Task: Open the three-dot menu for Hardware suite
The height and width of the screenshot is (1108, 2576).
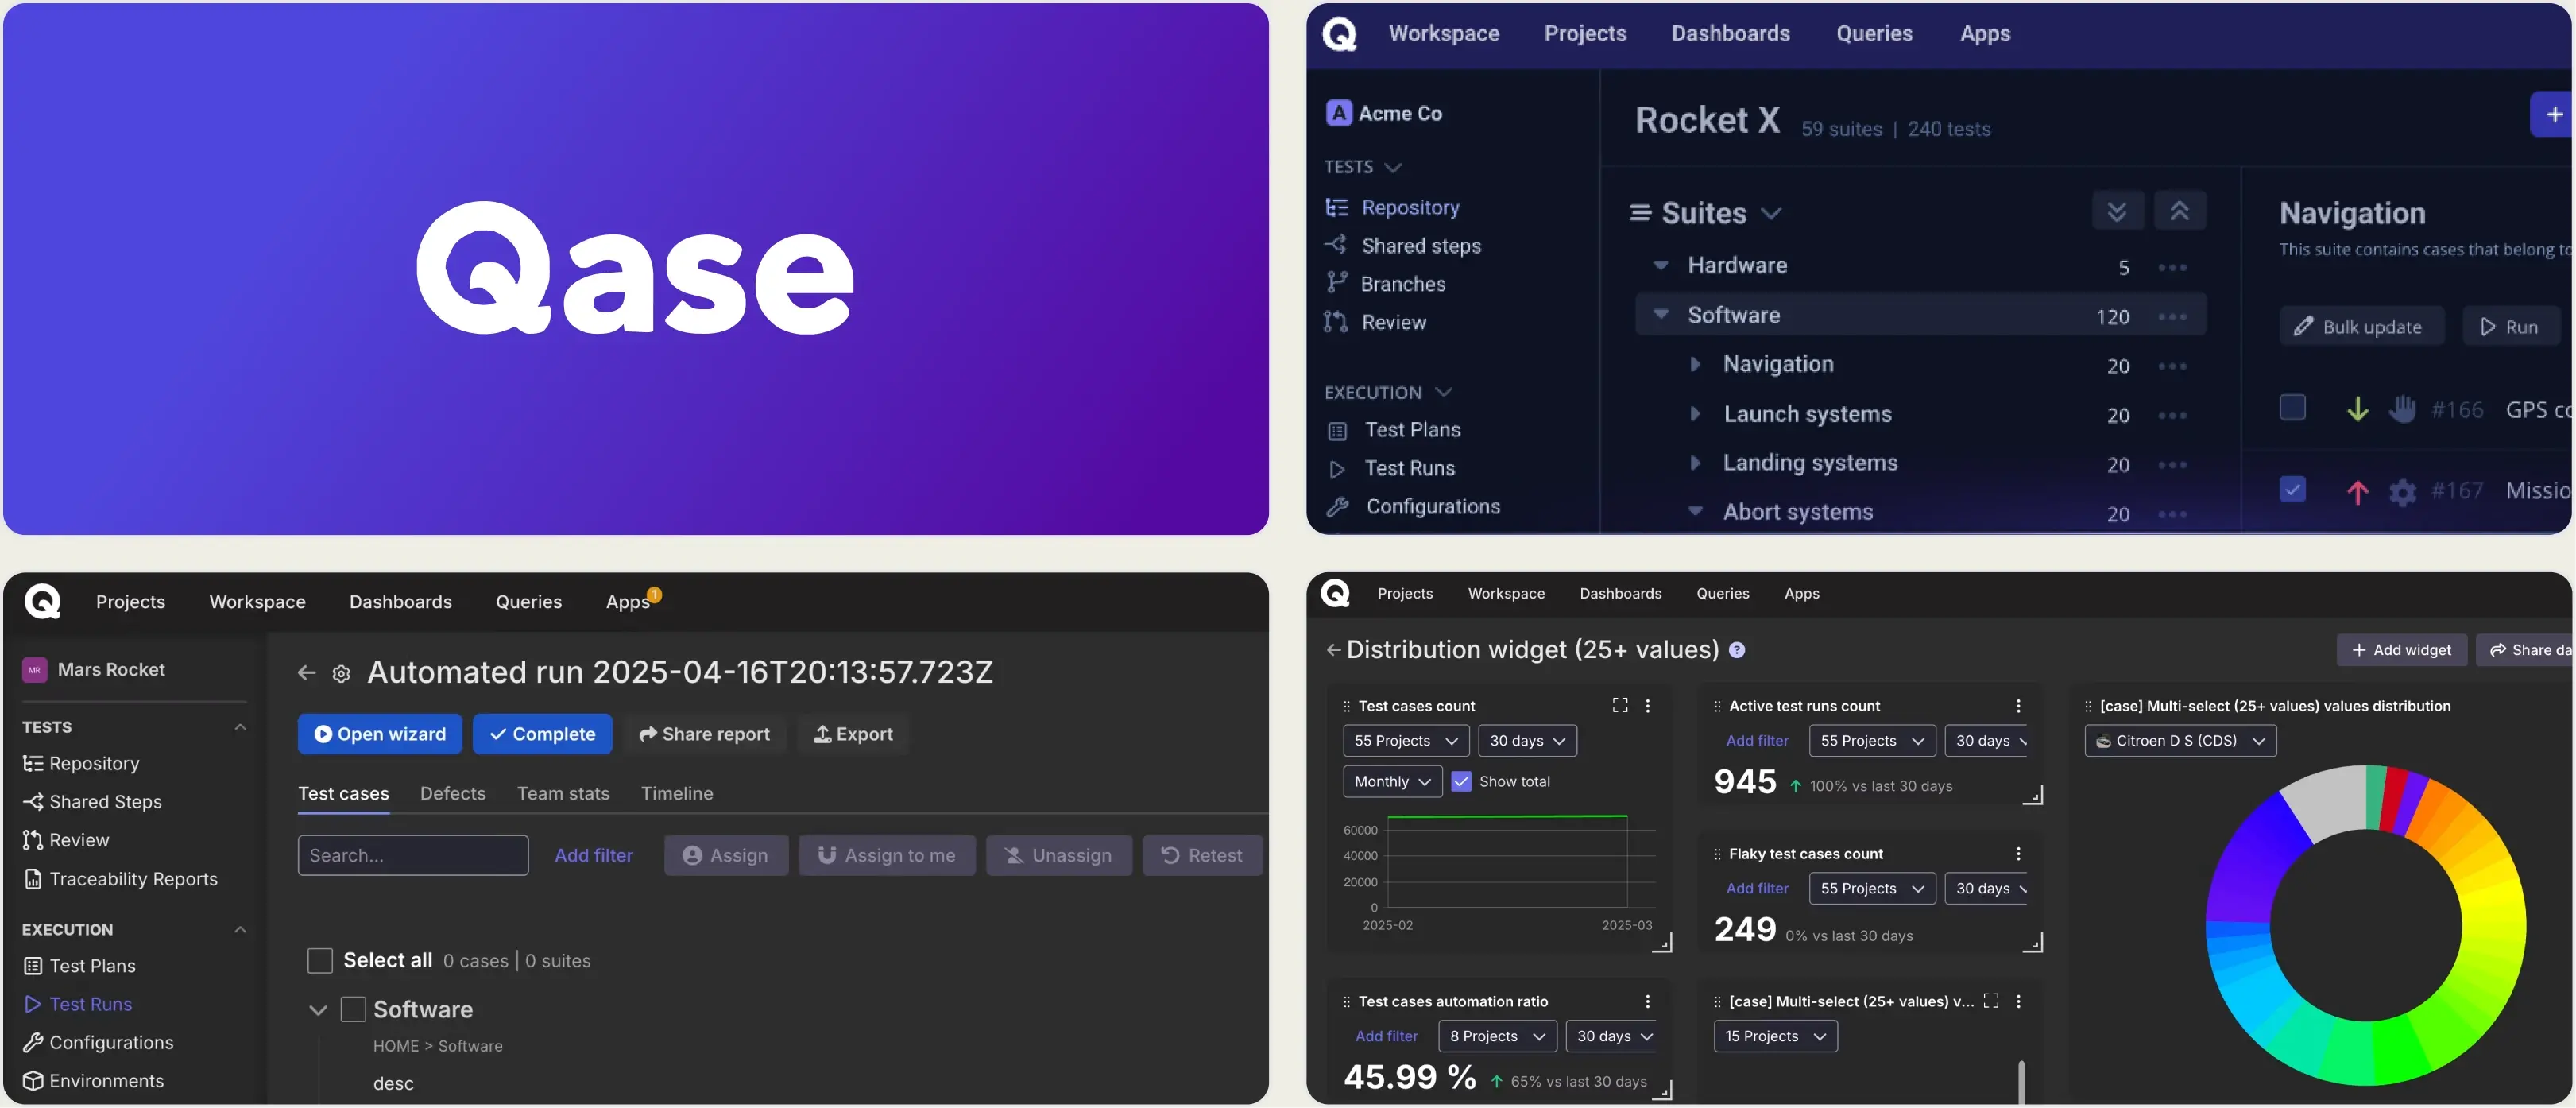Action: [x=2172, y=267]
